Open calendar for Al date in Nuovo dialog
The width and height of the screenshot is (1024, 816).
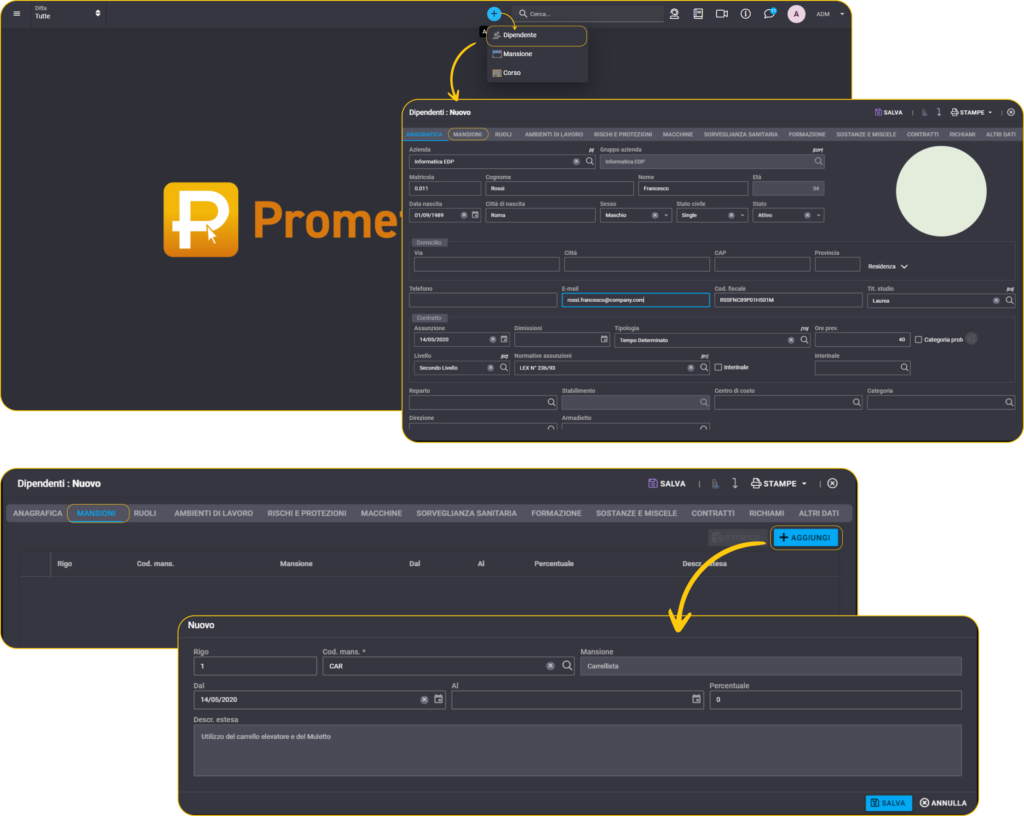pos(697,699)
